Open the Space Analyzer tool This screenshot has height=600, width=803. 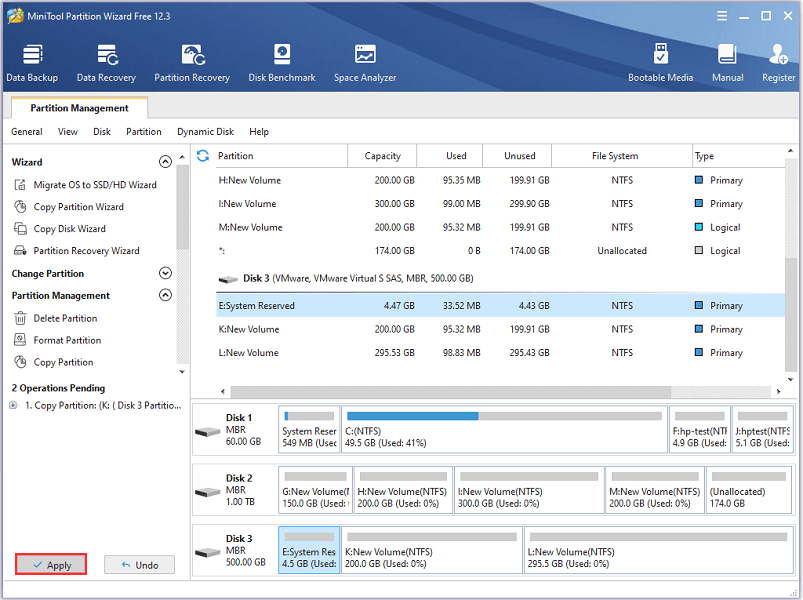[x=365, y=63]
